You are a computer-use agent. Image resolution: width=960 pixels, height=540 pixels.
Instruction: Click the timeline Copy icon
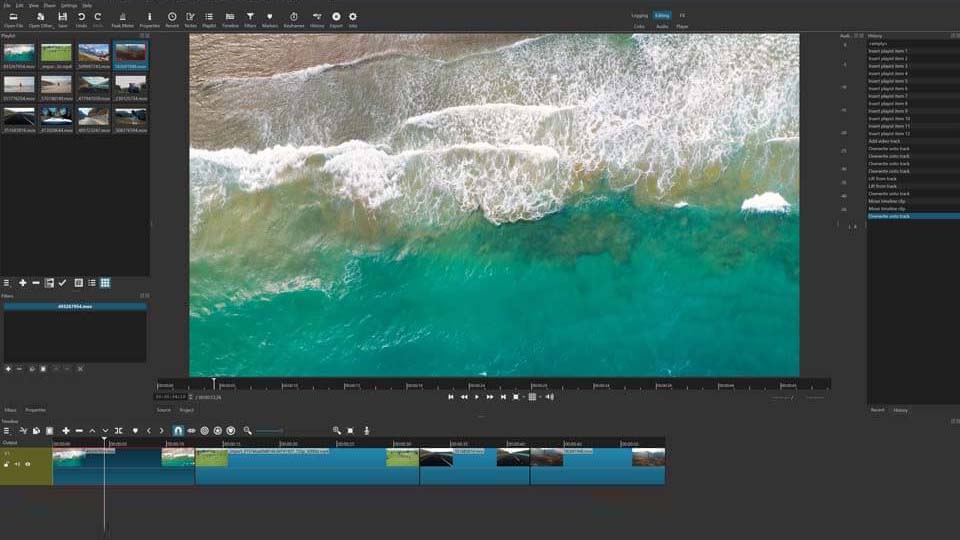click(36, 431)
